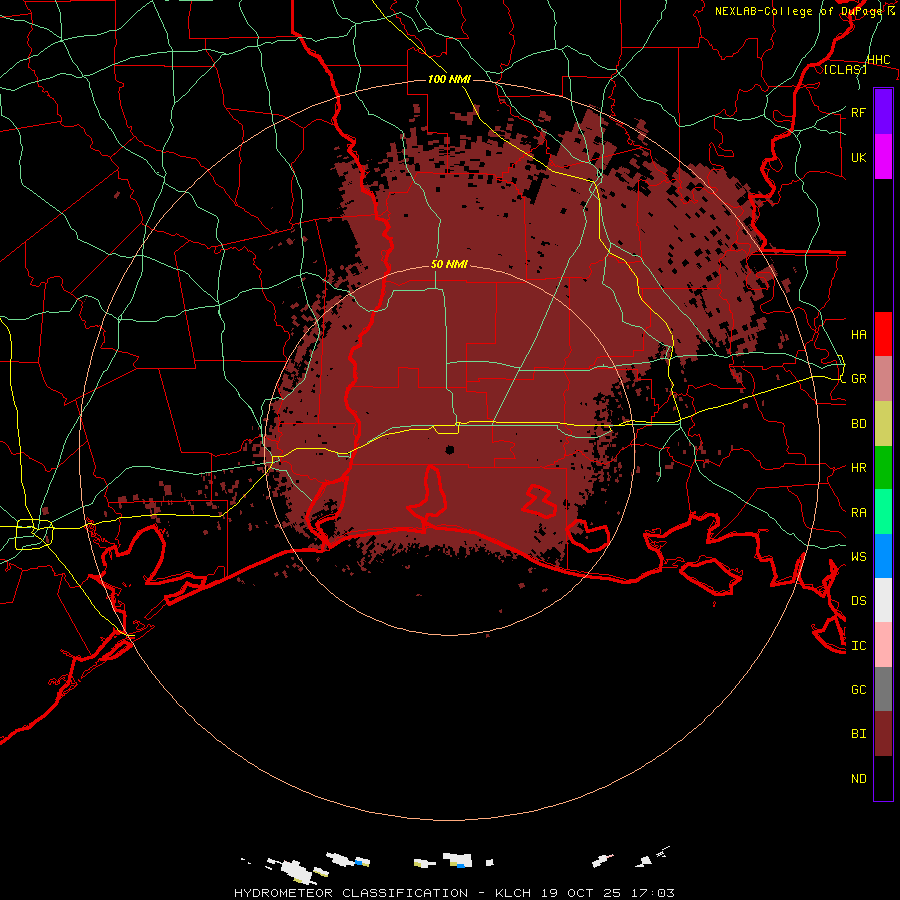The image size is (900, 900).
Task: Select the yellow BD legend swatch
Action: (x=883, y=424)
